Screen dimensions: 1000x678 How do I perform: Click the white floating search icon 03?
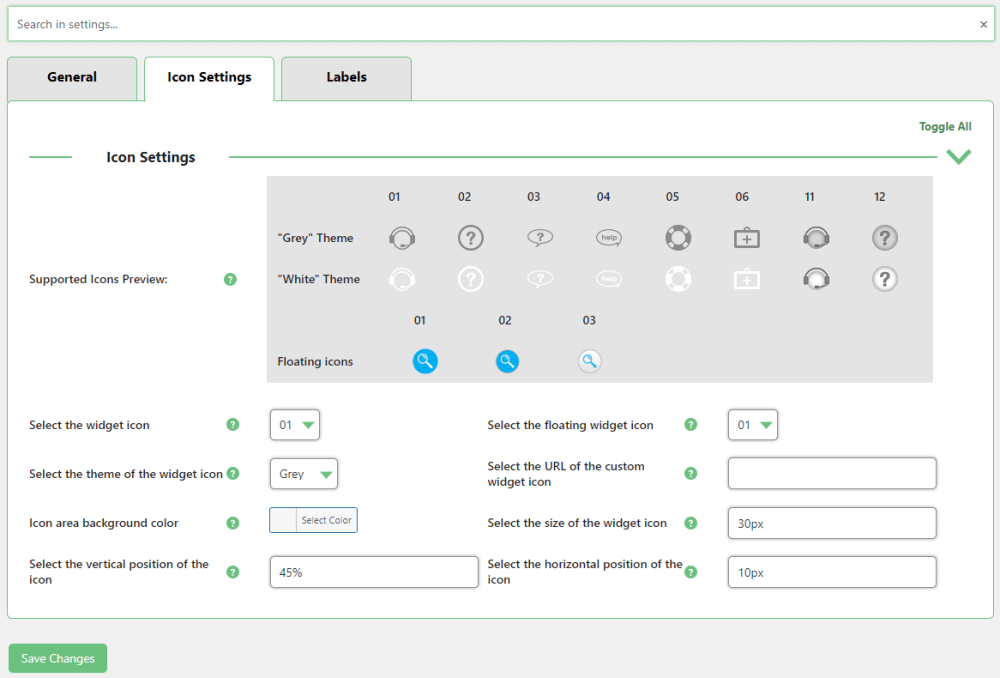589,362
